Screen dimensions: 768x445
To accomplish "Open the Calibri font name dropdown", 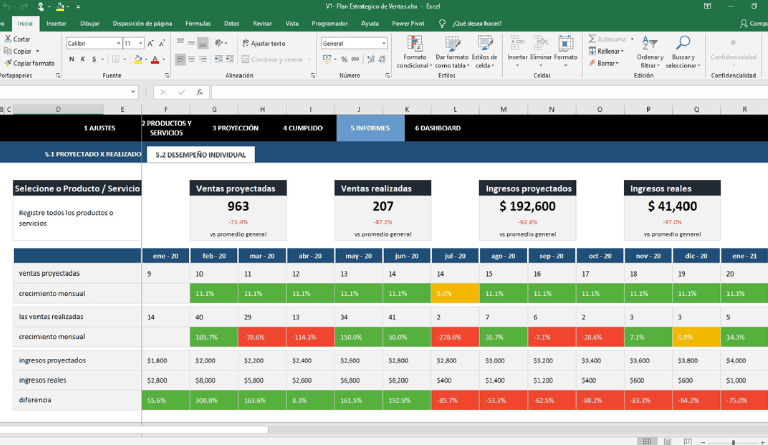I will (x=119, y=44).
